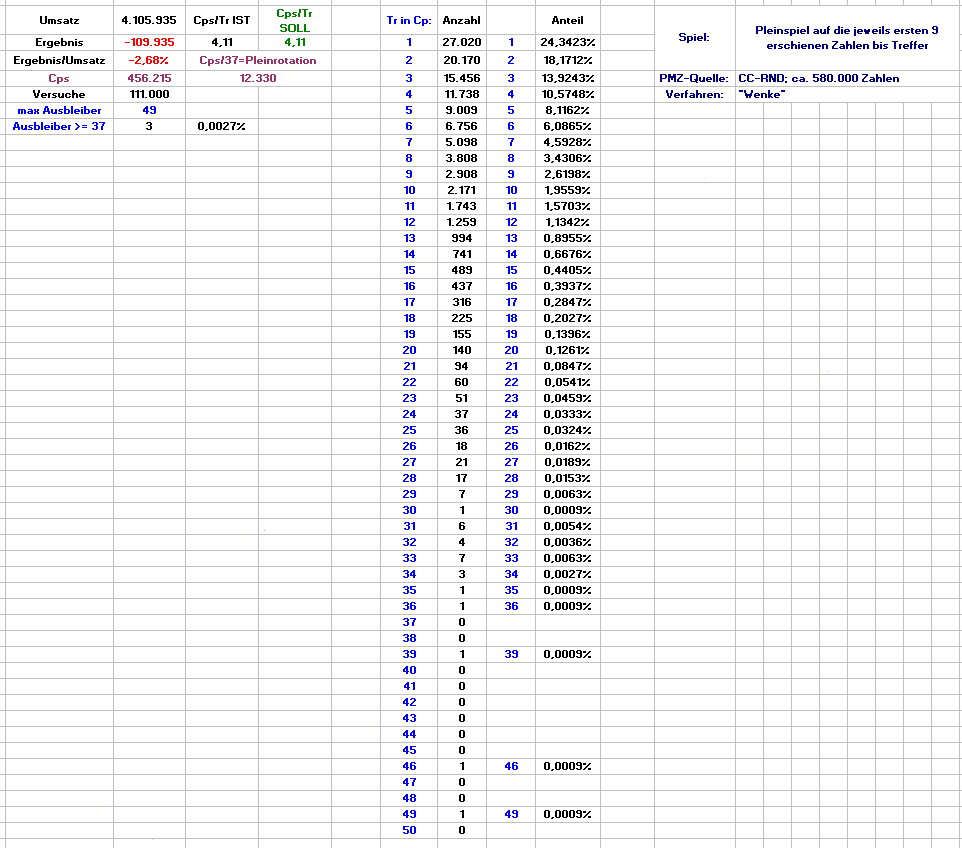Viewport: 962px width, 848px height.
Task: Select the Anzahl value 2.171
Action: tap(461, 190)
